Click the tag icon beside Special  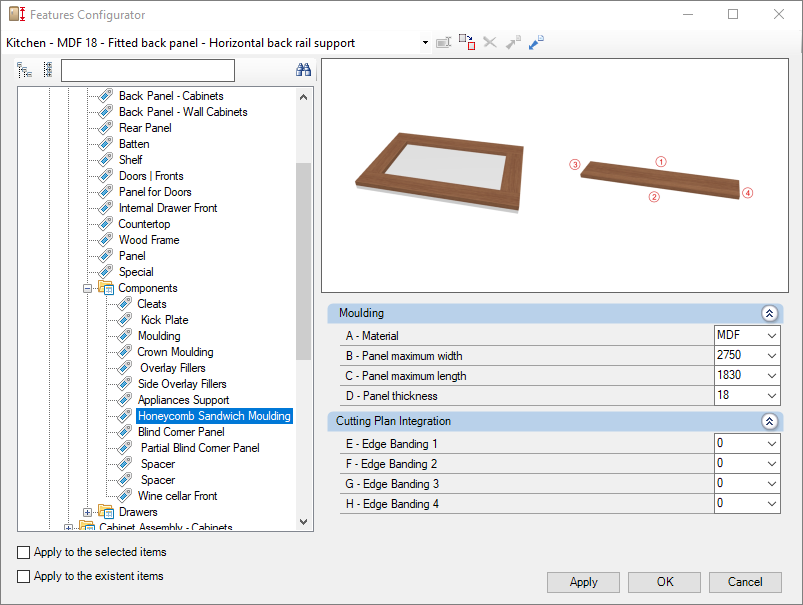pyautogui.click(x=105, y=272)
